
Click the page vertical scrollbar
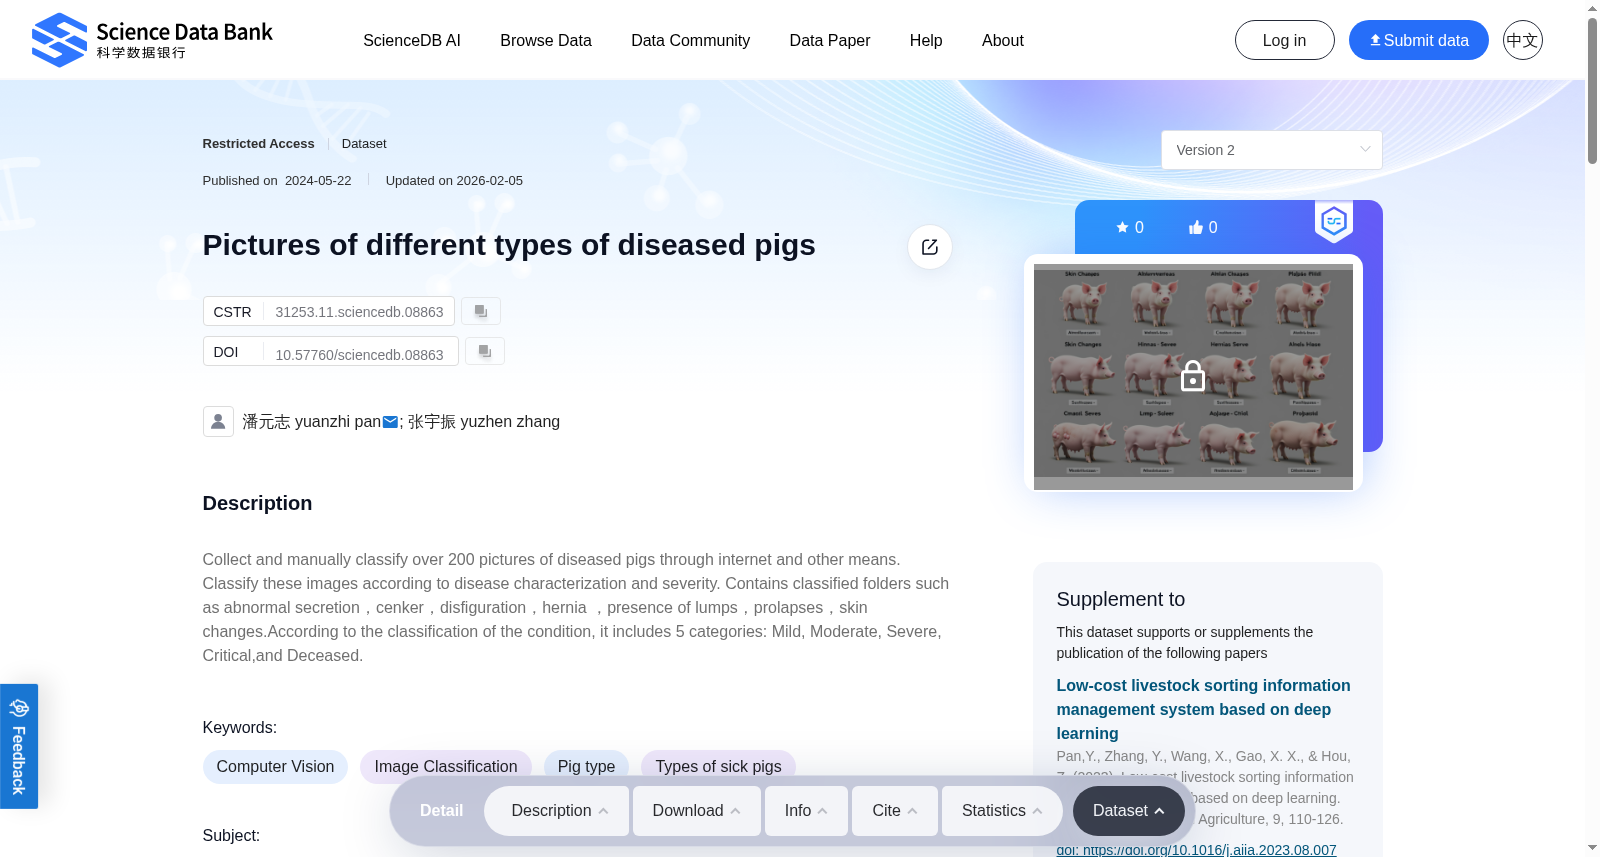tap(1592, 90)
